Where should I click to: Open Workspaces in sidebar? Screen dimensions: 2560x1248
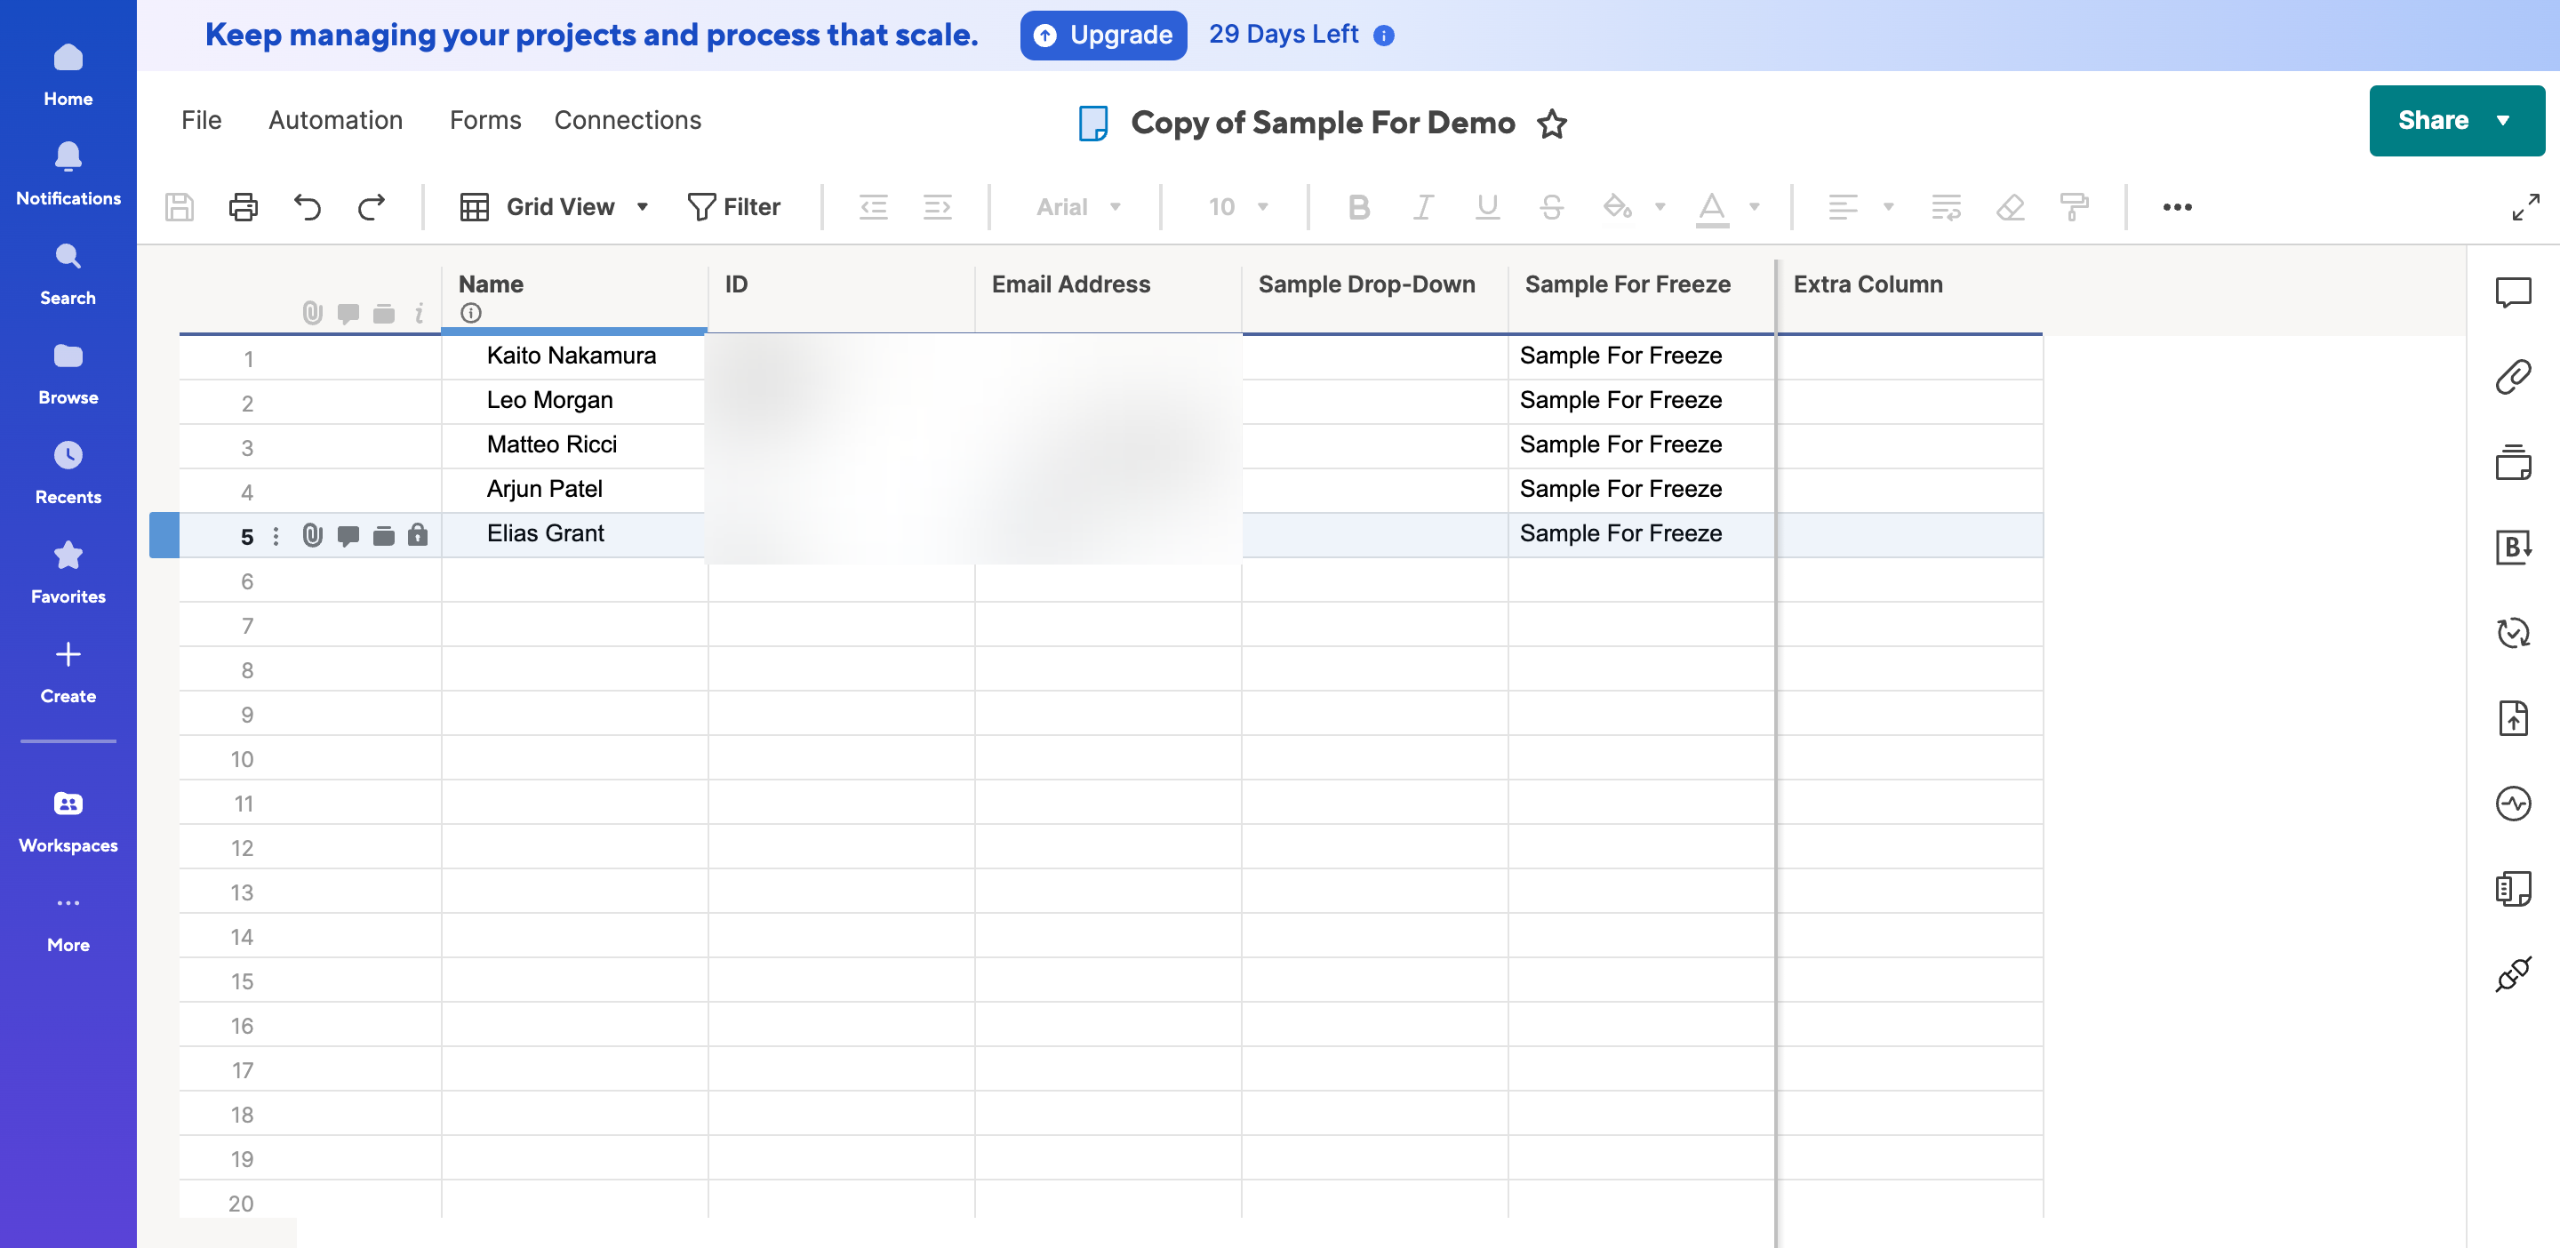pyautogui.click(x=68, y=822)
